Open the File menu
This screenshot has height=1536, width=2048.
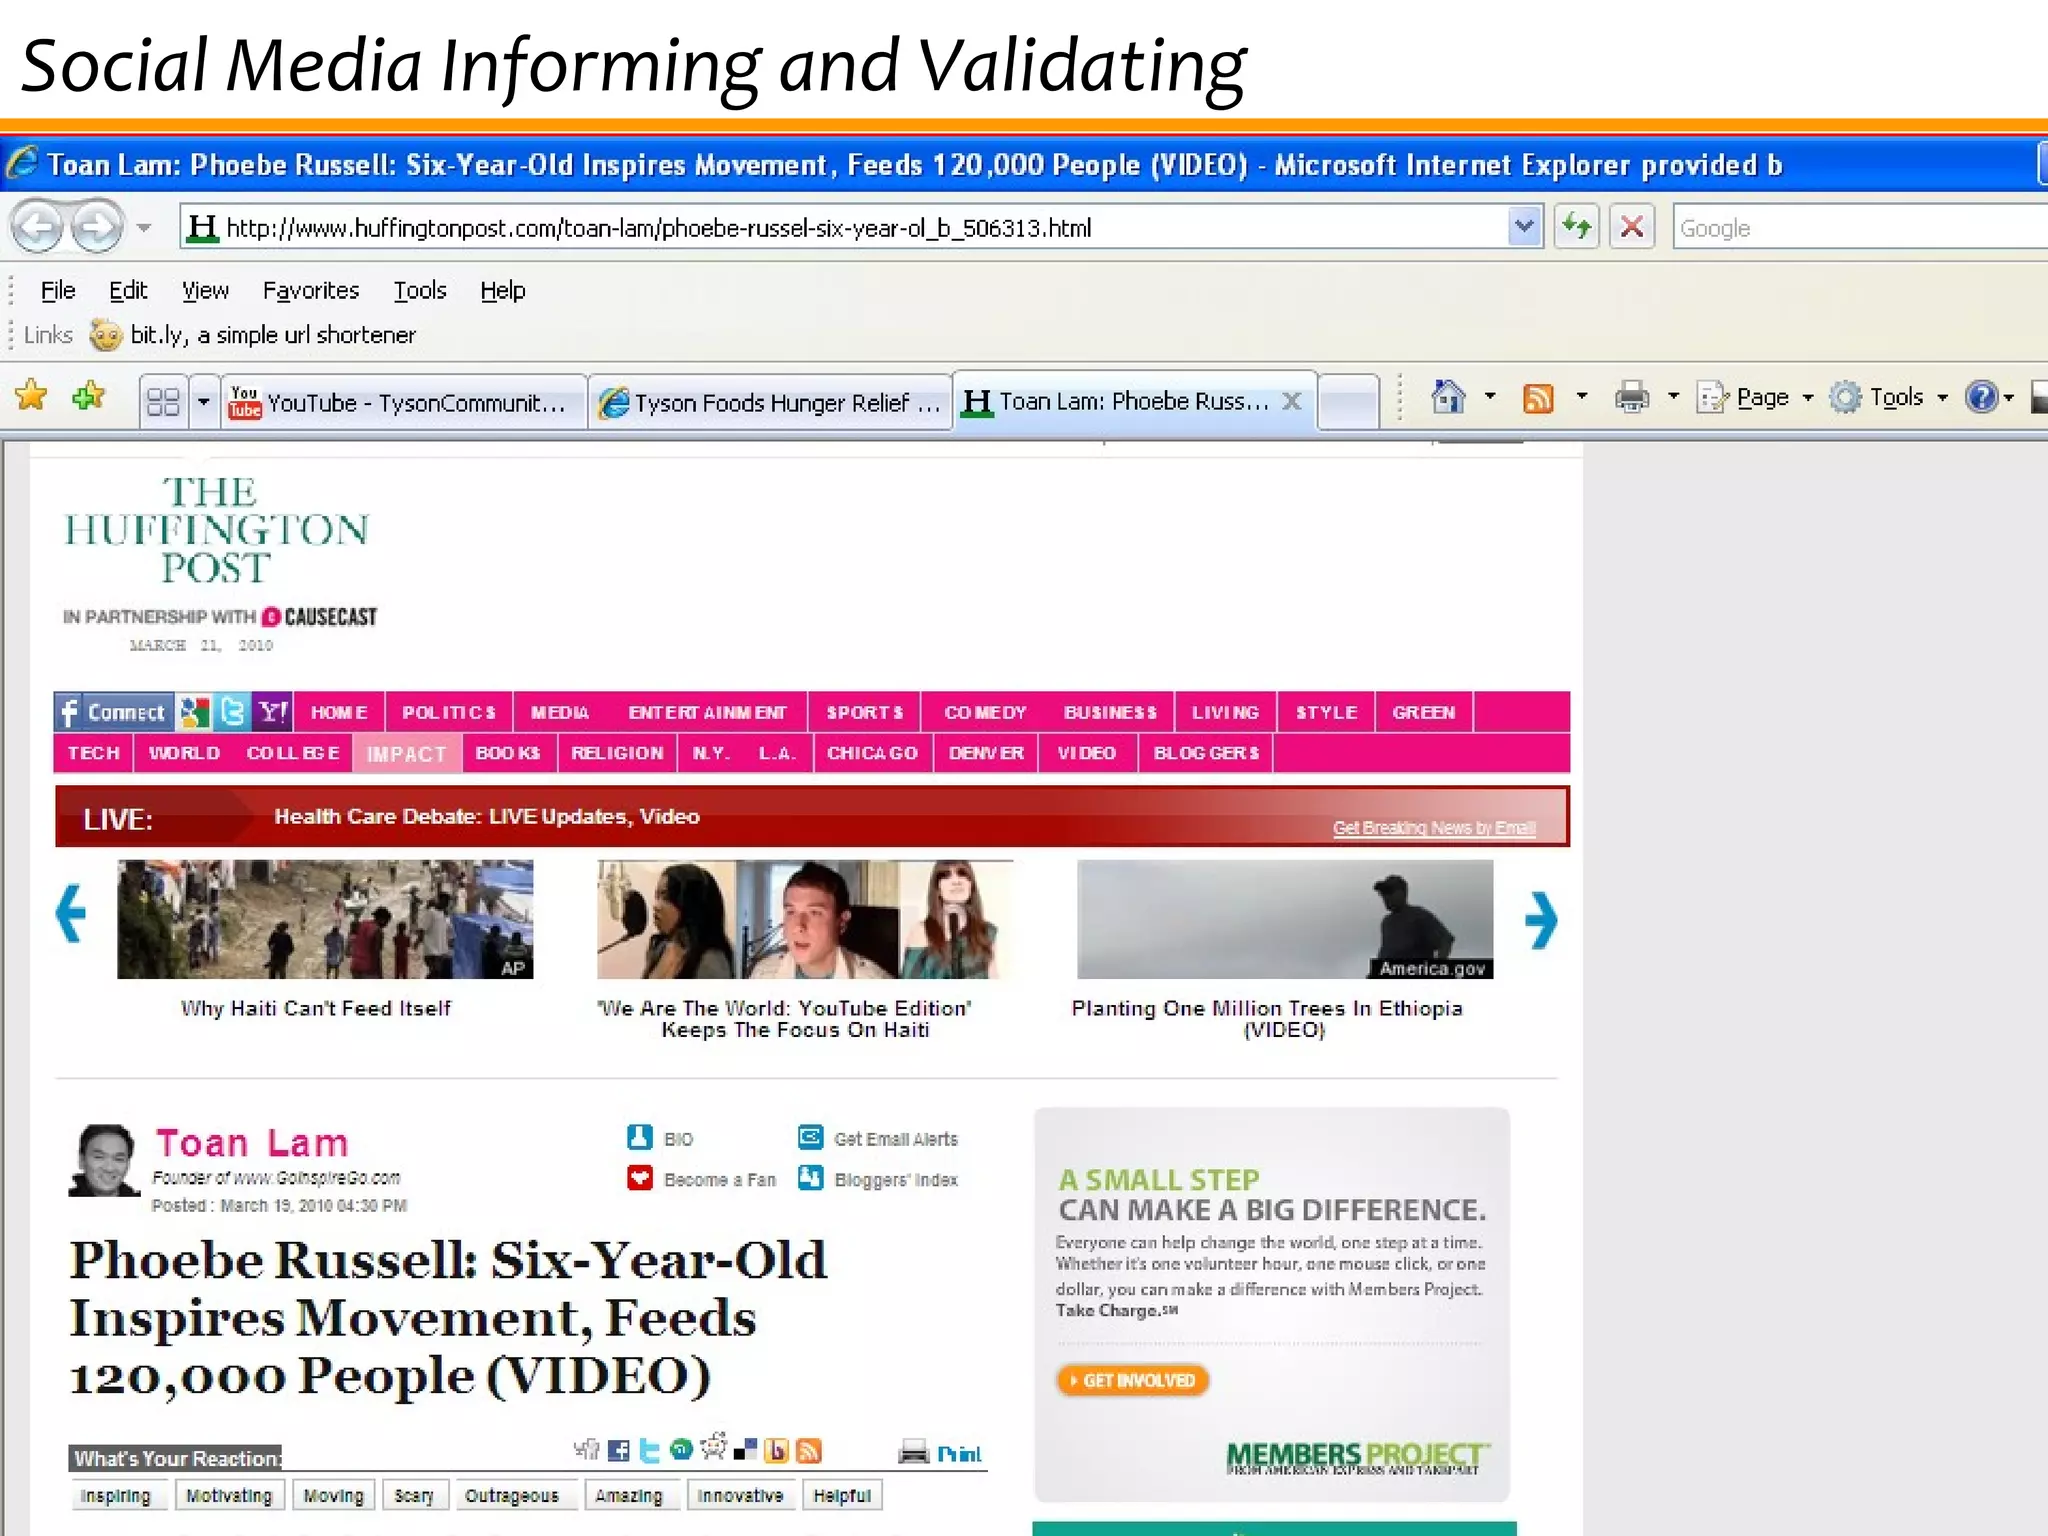click(x=58, y=290)
